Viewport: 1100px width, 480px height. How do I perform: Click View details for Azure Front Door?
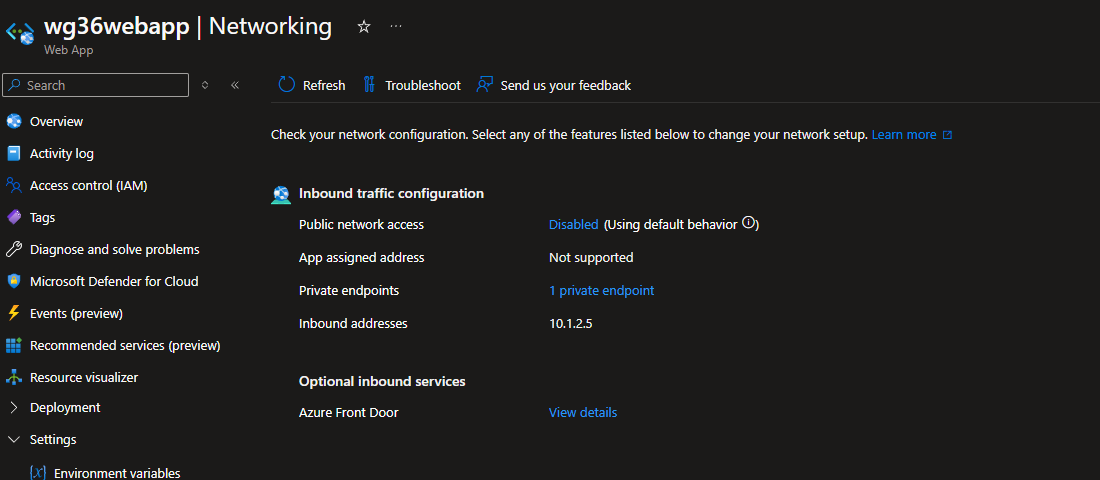pos(582,413)
